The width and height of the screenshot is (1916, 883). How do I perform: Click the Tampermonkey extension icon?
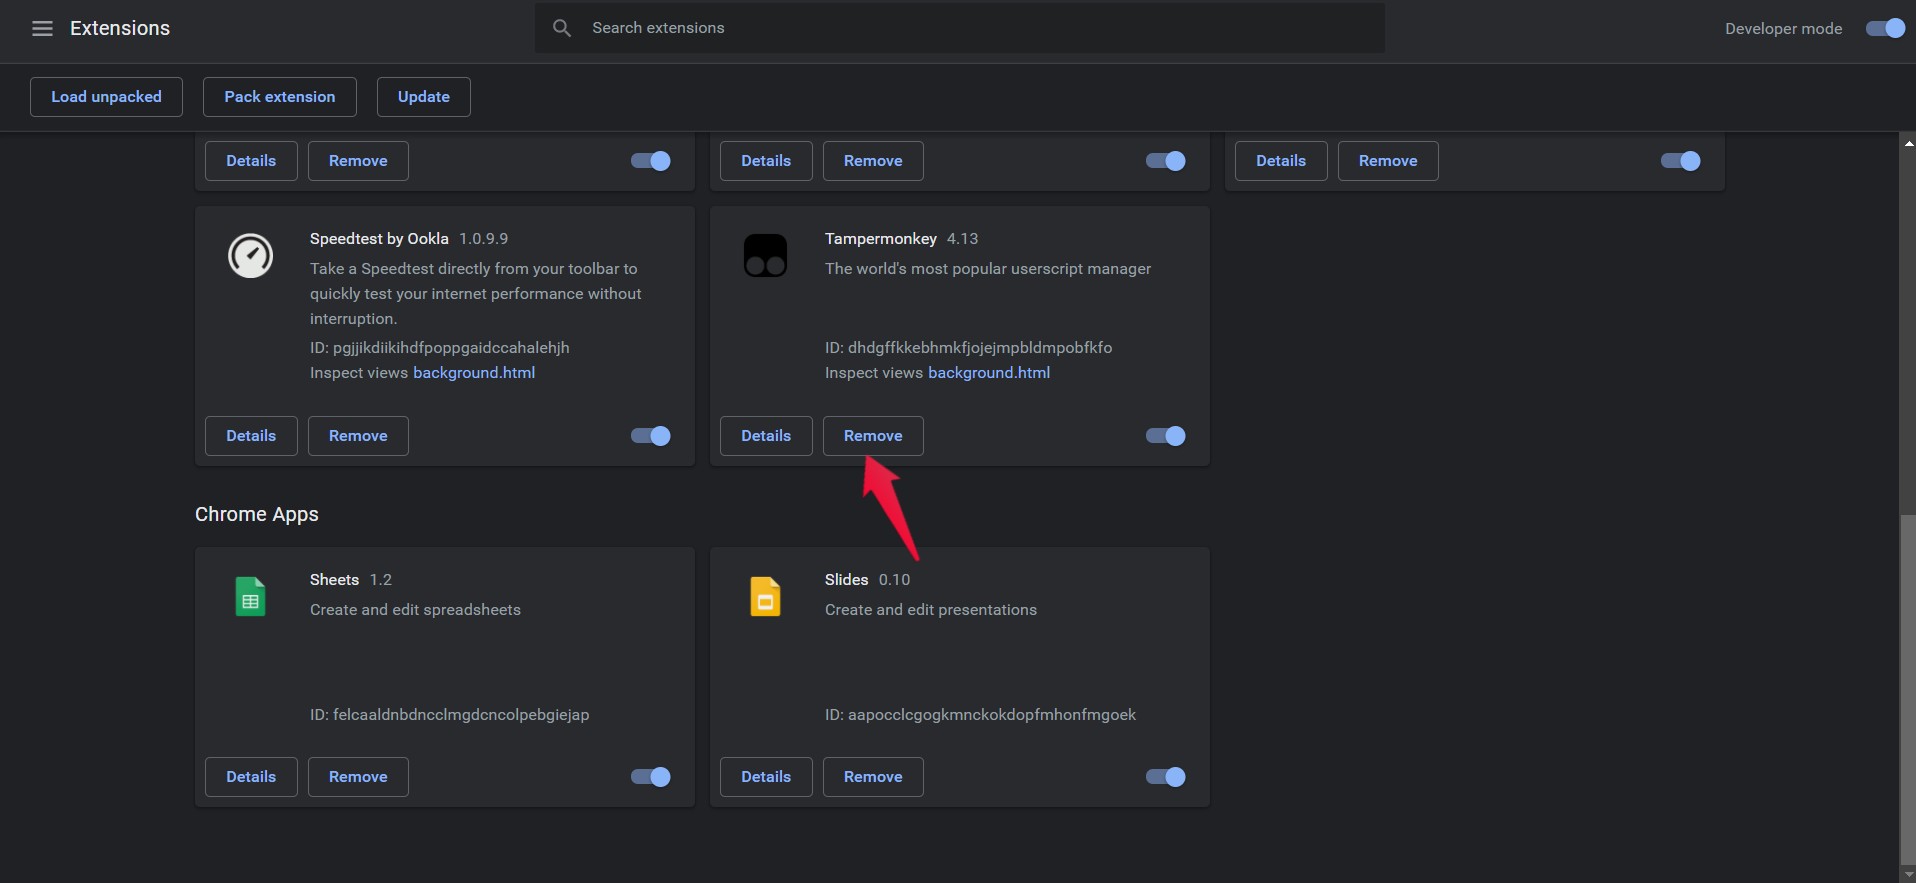[765, 256]
